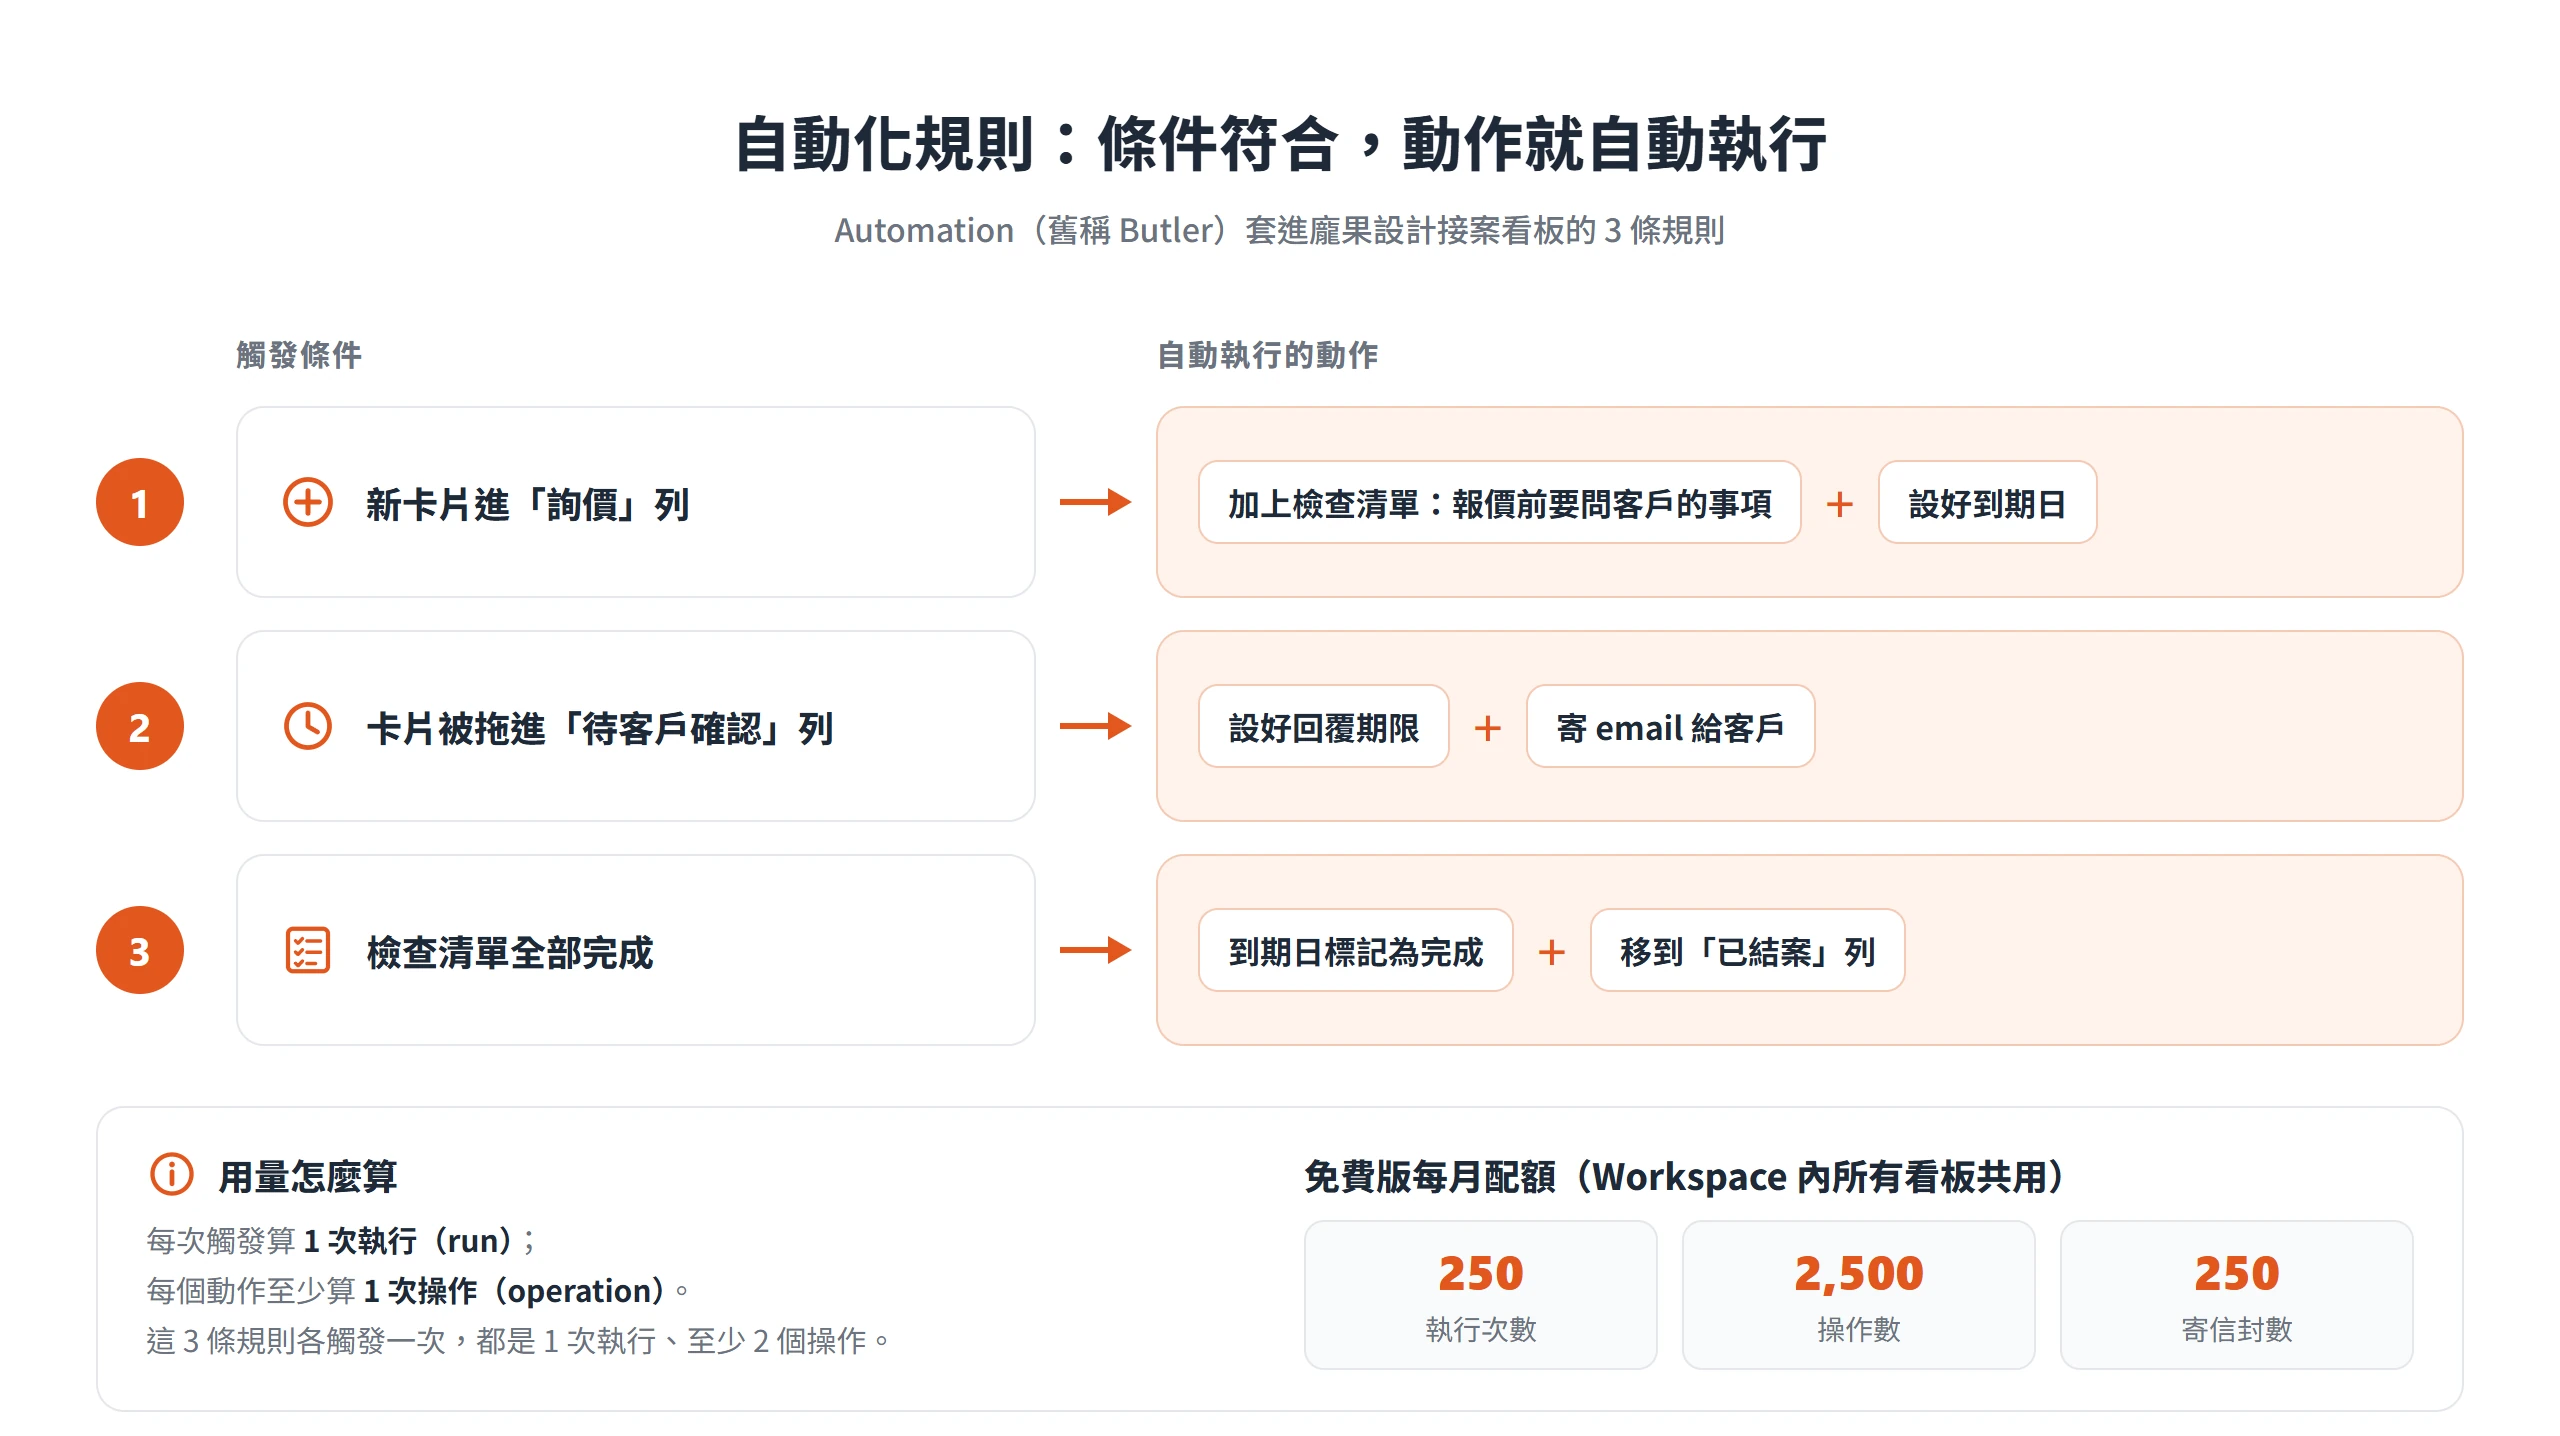Select the 移到「已結案」列 action chip

[1747, 951]
